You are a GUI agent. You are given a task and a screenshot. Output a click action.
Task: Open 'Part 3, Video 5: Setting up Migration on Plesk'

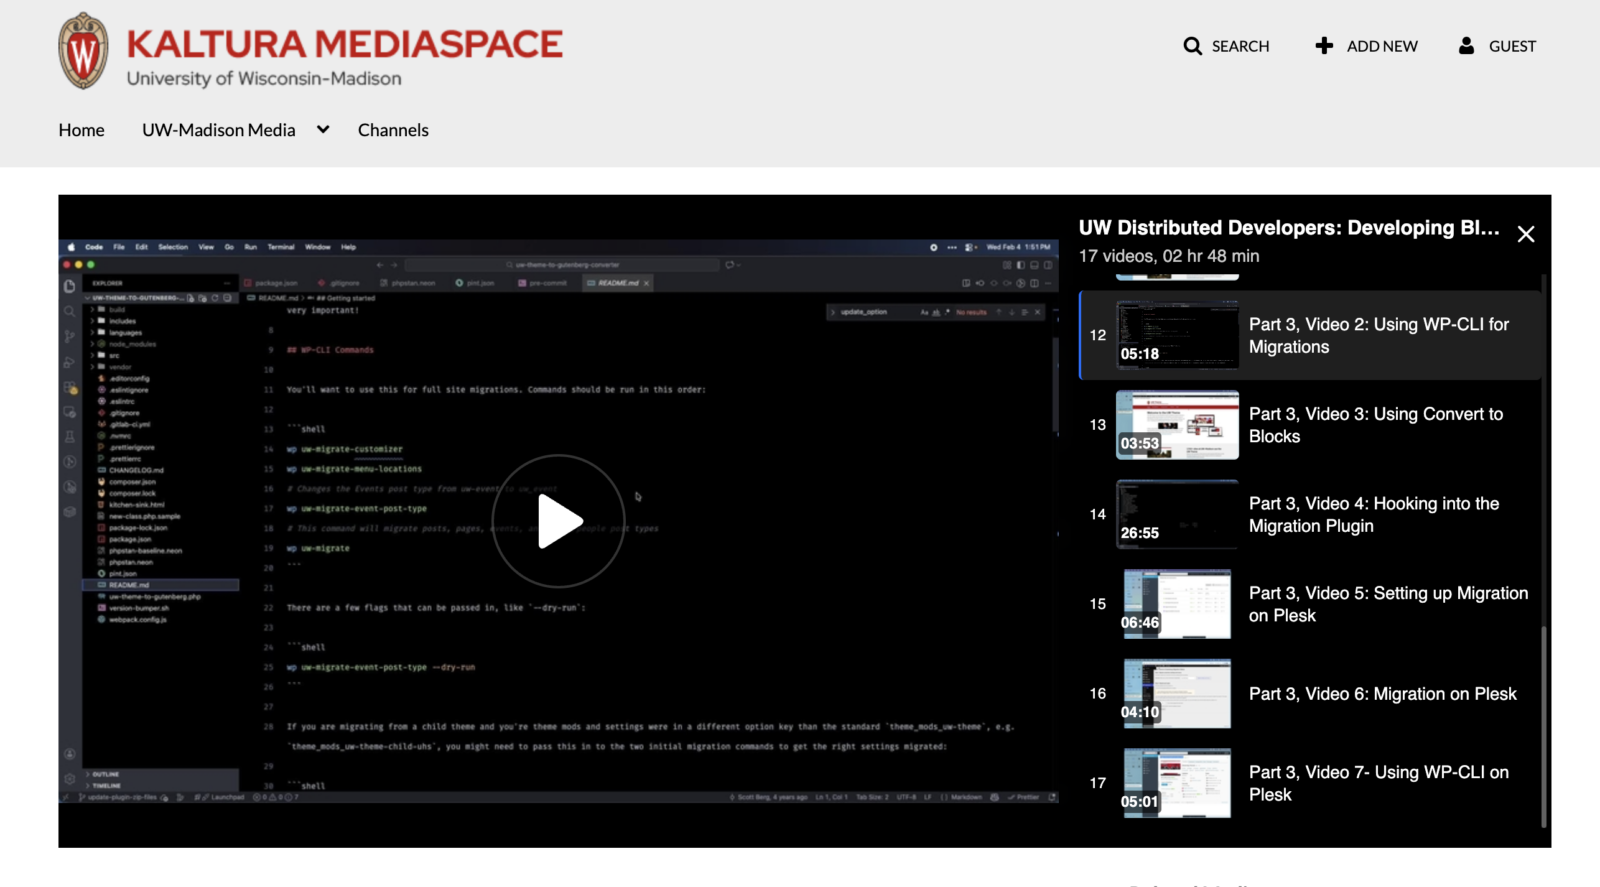click(1389, 604)
